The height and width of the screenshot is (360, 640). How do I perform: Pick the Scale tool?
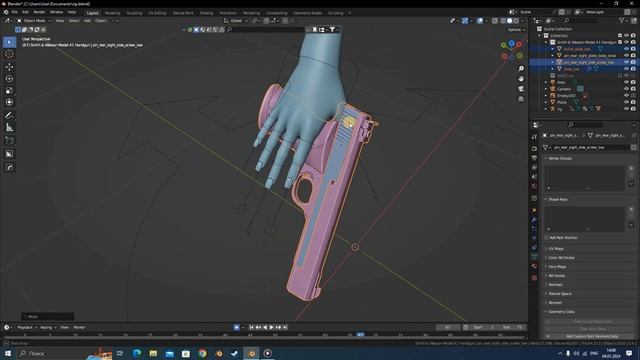coord(9,91)
